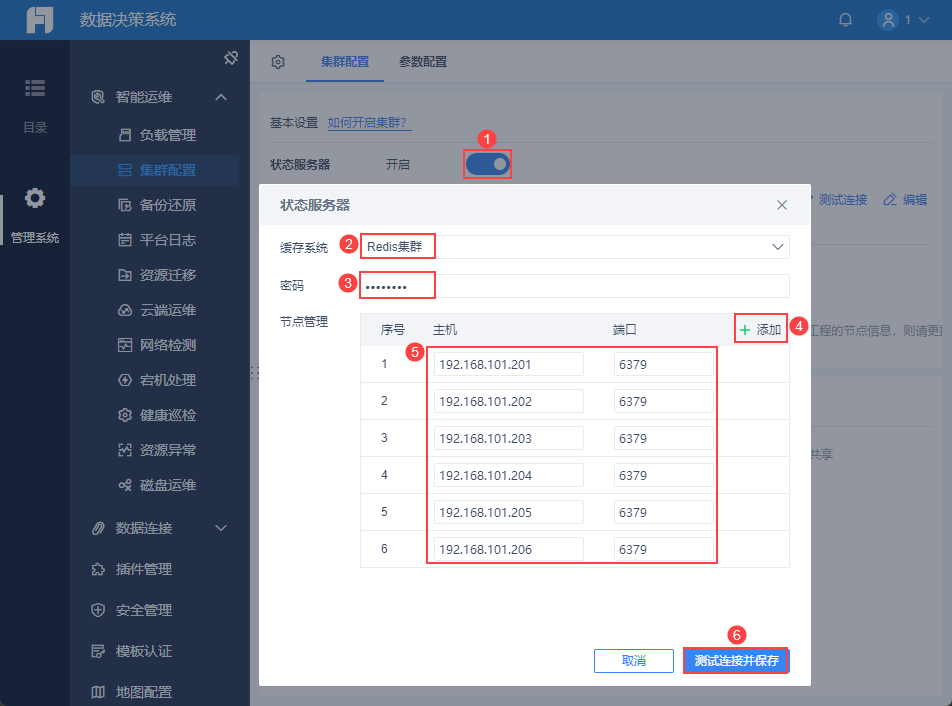Click the 安全管理 shield icon
Viewport: 952px width, 706px height.
point(98,610)
